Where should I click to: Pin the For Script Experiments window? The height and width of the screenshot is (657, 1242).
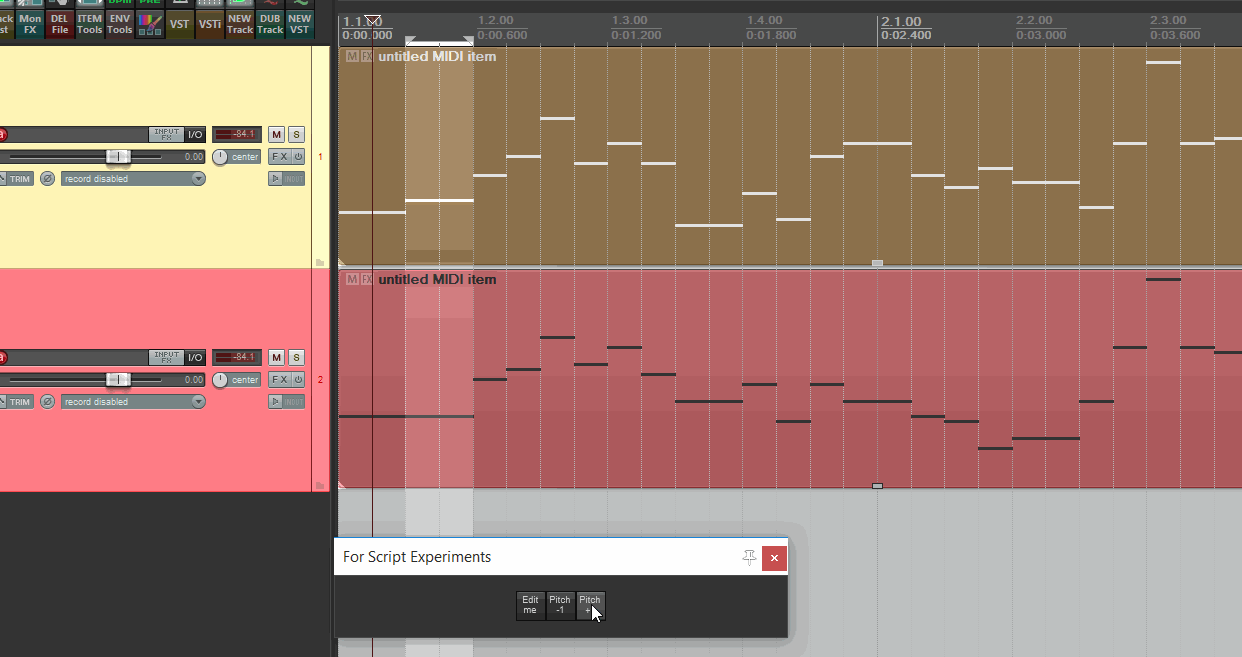[x=749, y=557]
